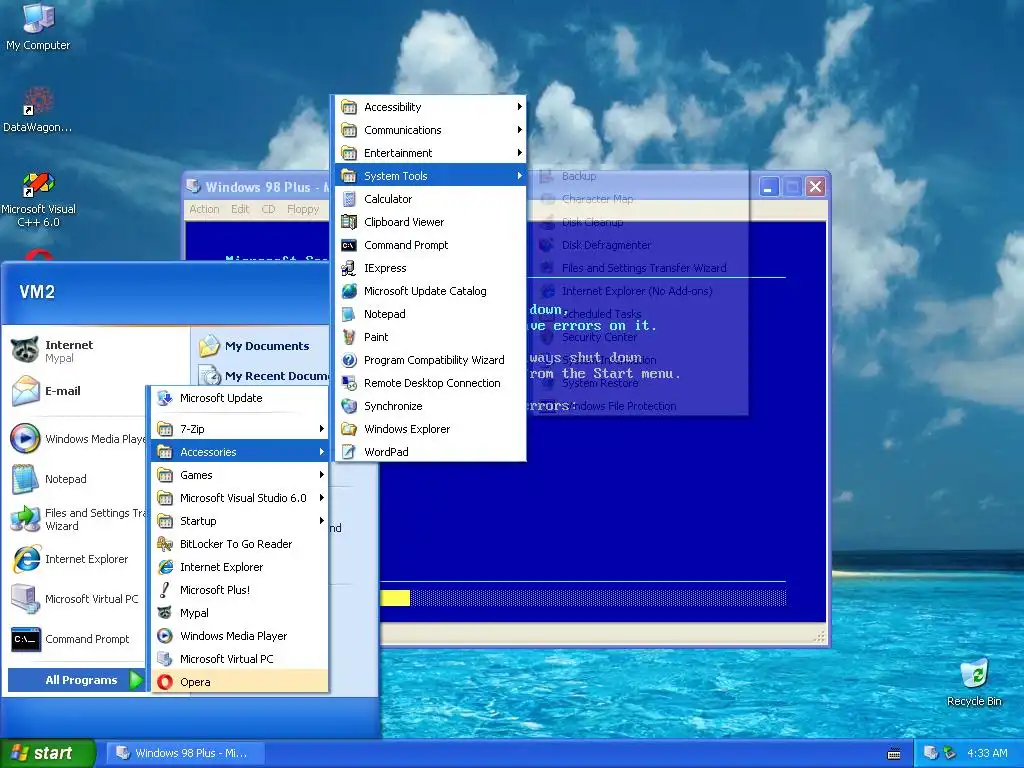Start Program Compatibility Wizard

tap(430, 360)
